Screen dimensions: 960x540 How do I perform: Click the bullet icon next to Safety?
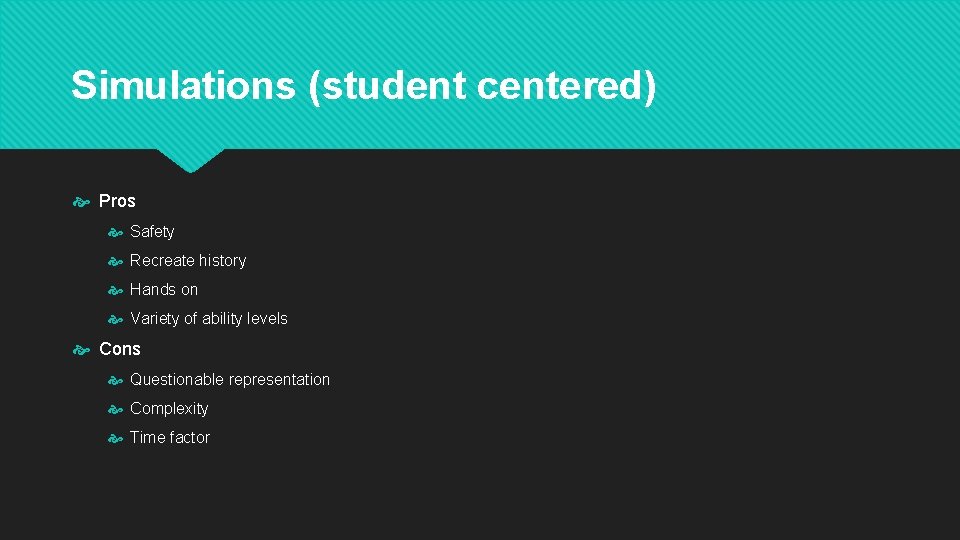click(115, 232)
